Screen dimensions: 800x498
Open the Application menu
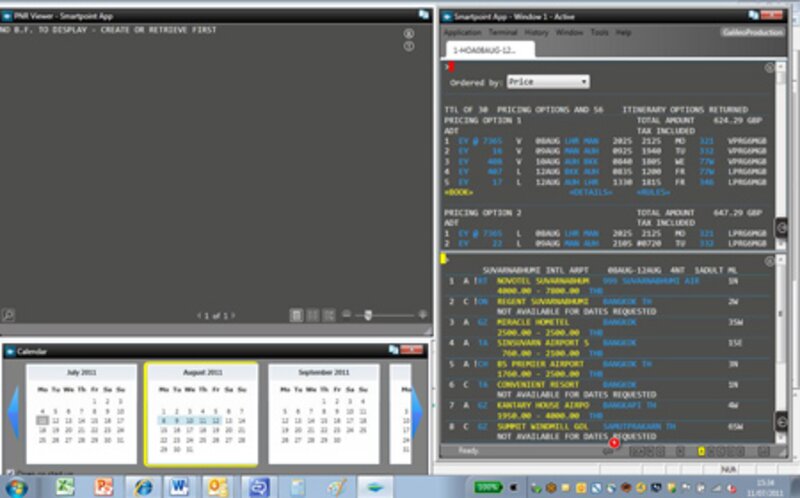[462, 32]
